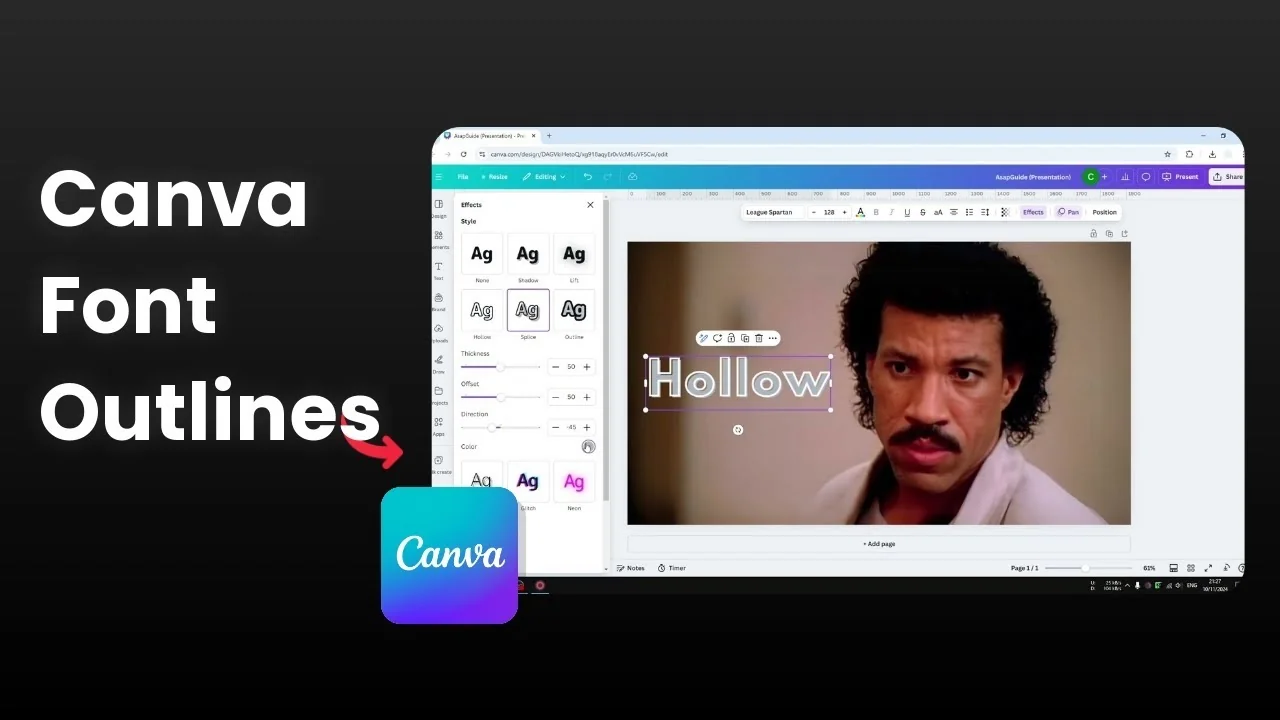Click the text color icon in the toolbar
Screen dimensions: 1280x720
pos(861,212)
